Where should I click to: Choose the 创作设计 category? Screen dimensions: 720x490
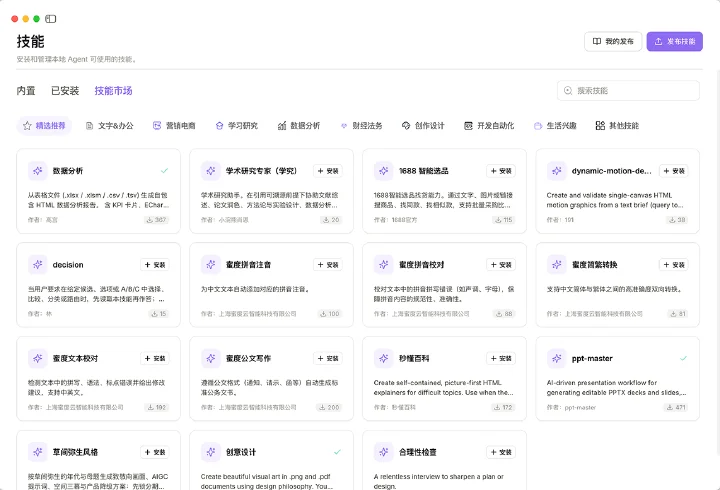[423, 125]
